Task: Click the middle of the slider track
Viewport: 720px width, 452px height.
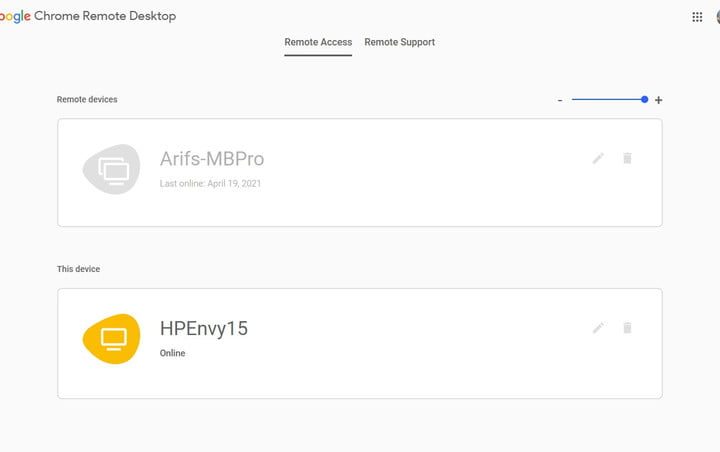Action: (x=608, y=99)
